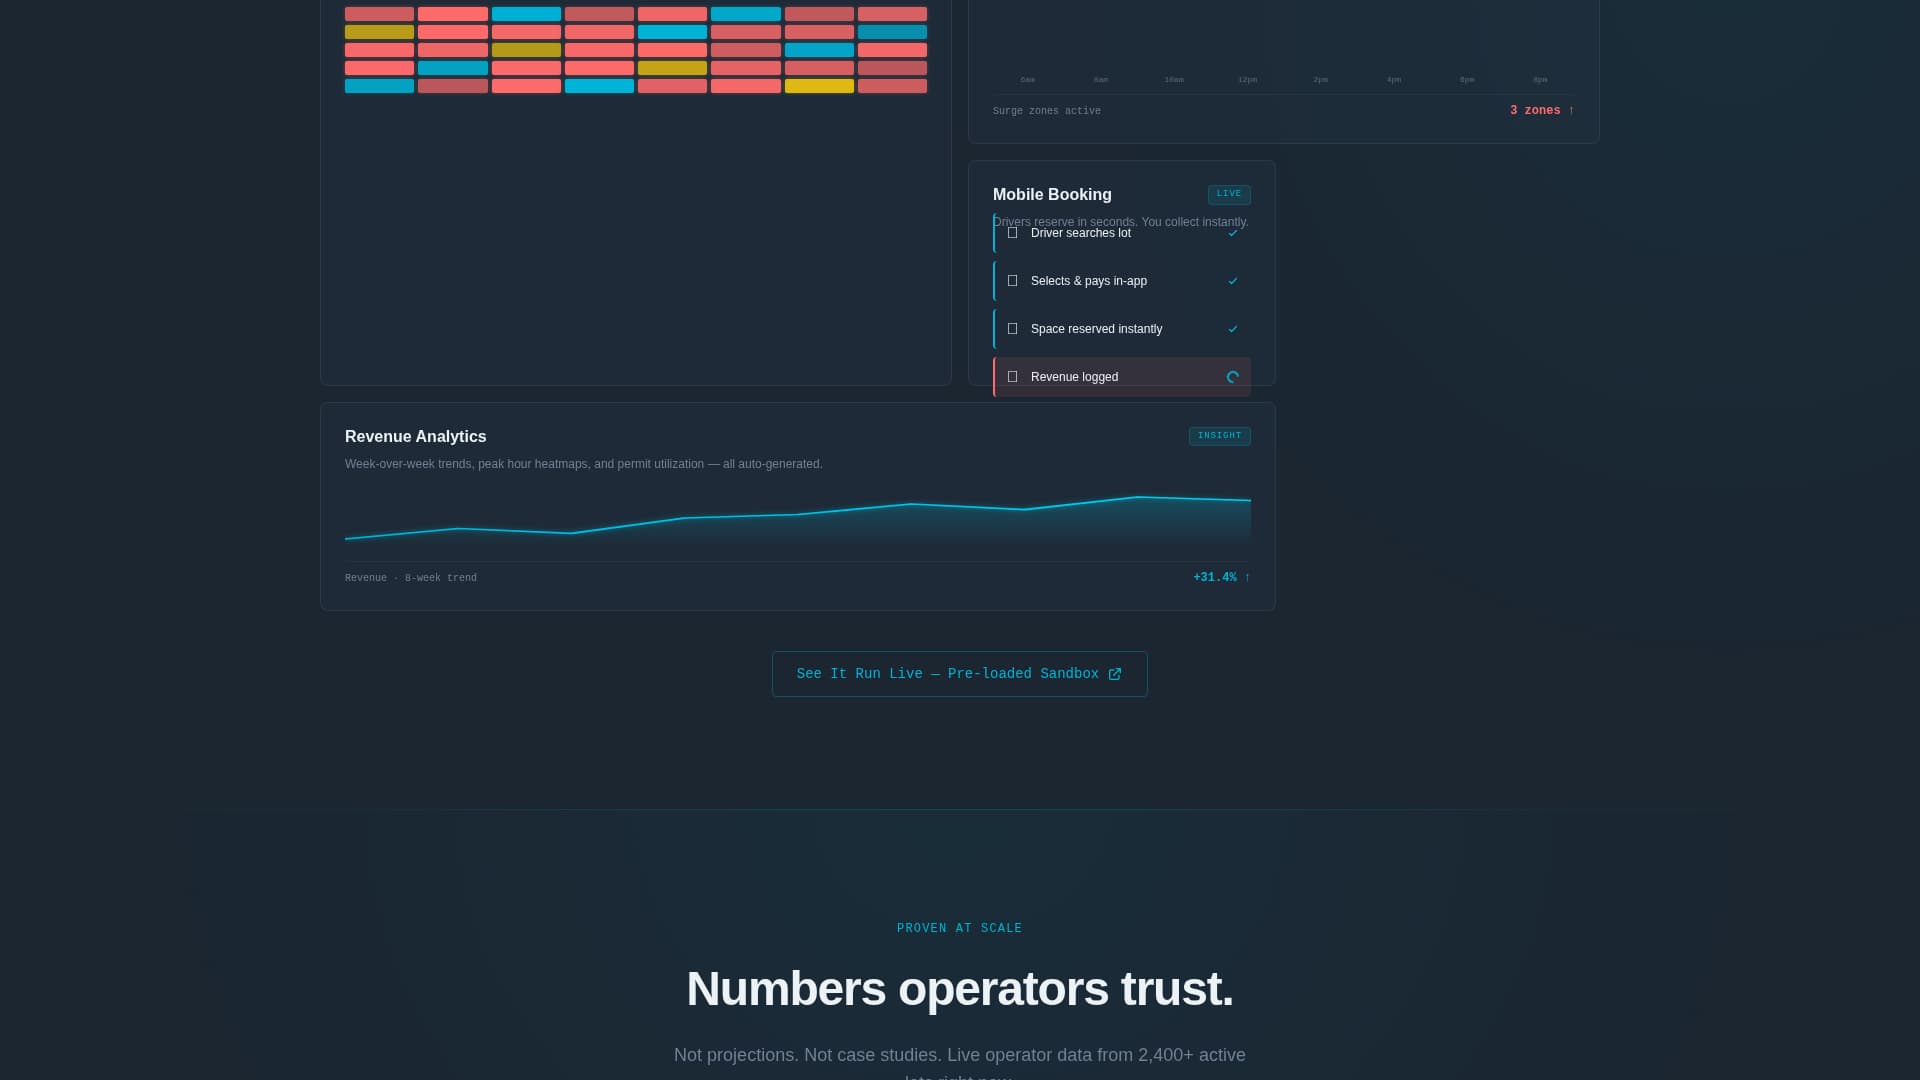Click the '2pm' time axis label
The height and width of the screenshot is (1080, 1920).
pyautogui.click(x=1321, y=80)
